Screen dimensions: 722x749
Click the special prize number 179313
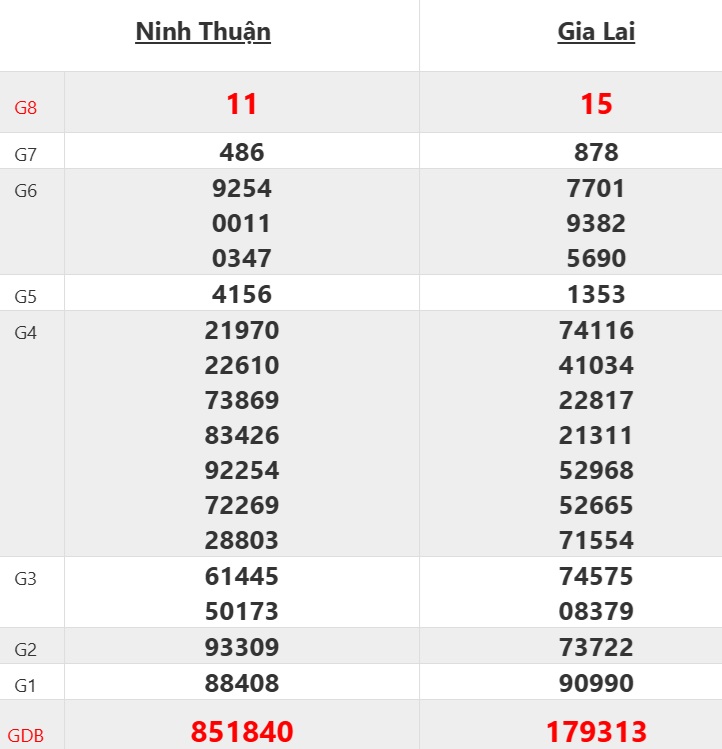coord(596,731)
